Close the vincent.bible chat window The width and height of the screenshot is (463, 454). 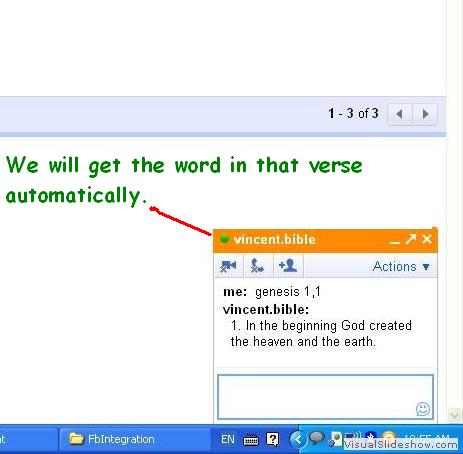pyautogui.click(x=427, y=239)
